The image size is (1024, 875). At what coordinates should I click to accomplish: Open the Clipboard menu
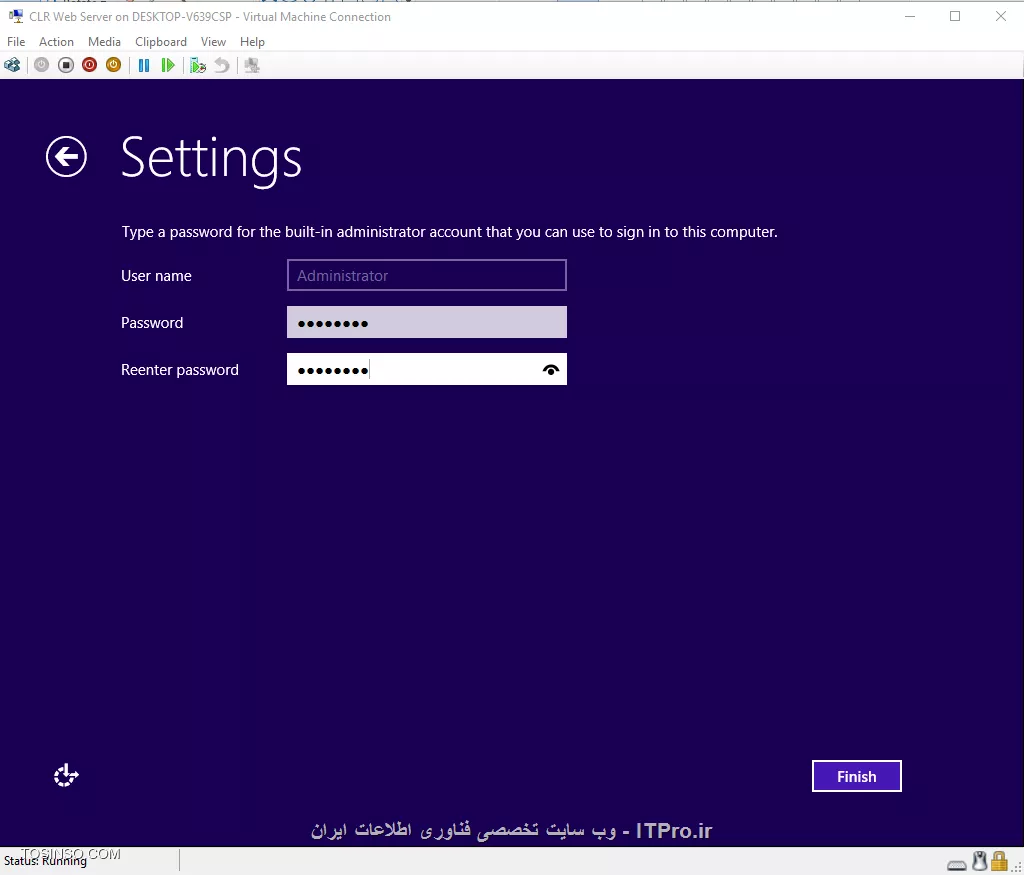coord(160,41)
